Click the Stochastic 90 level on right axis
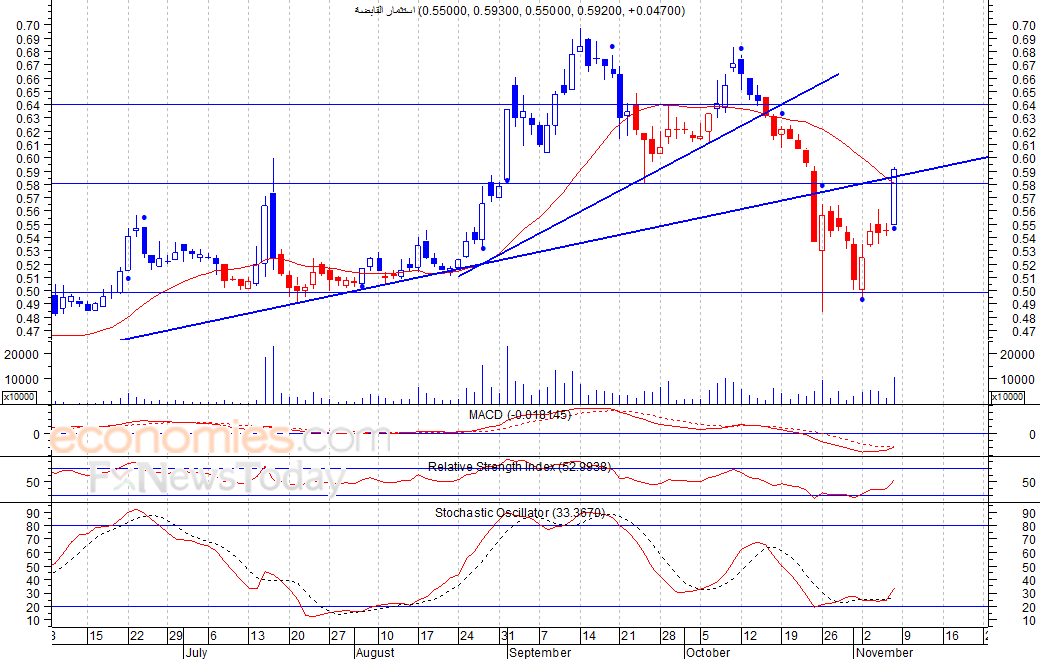This screenshot has width=1040, height=659. click(1029, 514)
